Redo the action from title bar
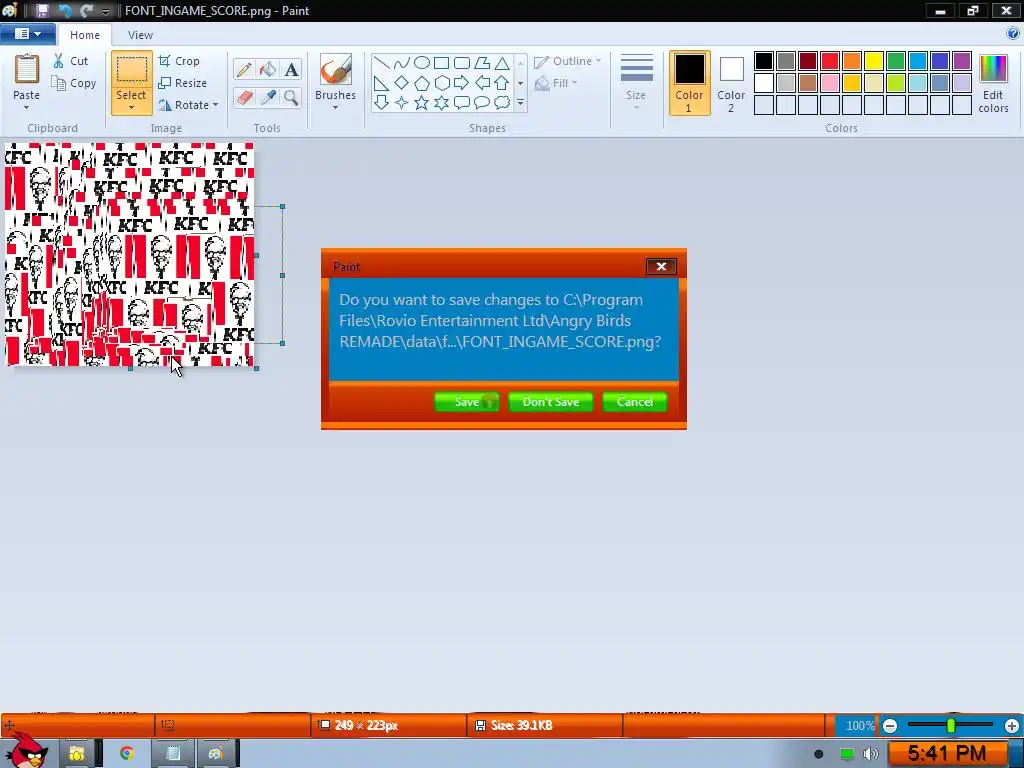 [x=86, y=10]
